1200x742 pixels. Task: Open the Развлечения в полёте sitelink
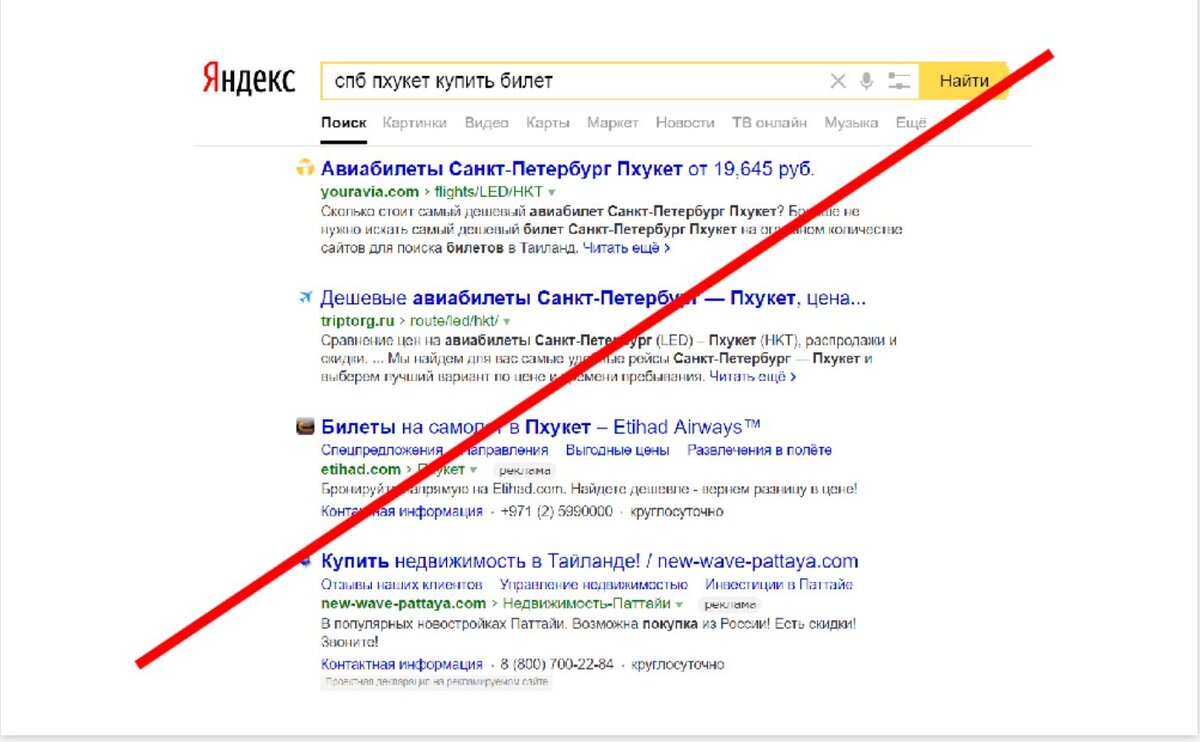coord(759,450)
